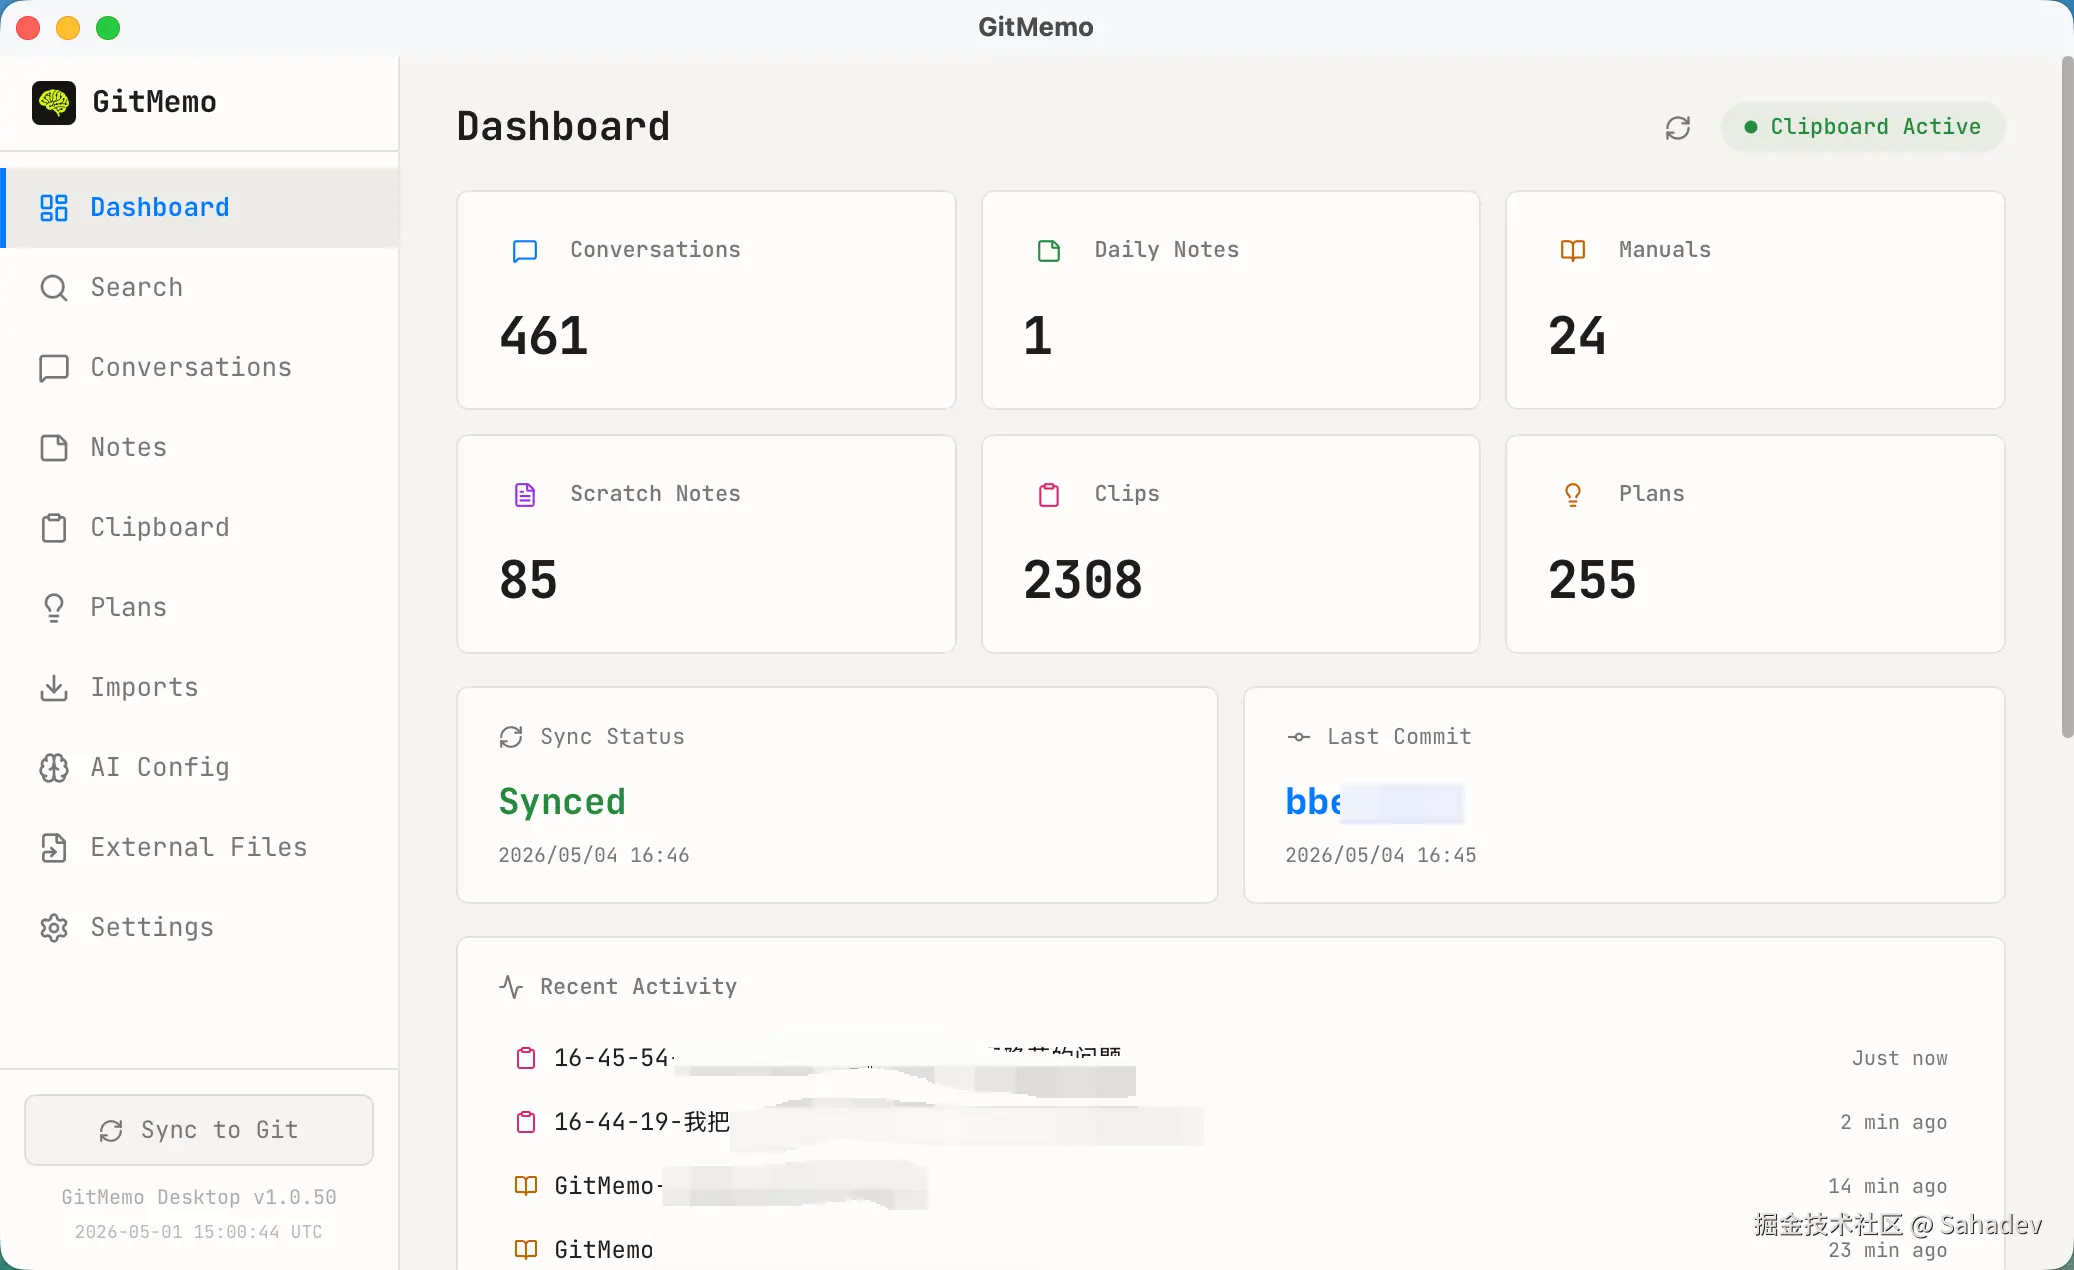Click the Just now timestamp
The image size is (2074, 1270).
pos(1900,1059)
